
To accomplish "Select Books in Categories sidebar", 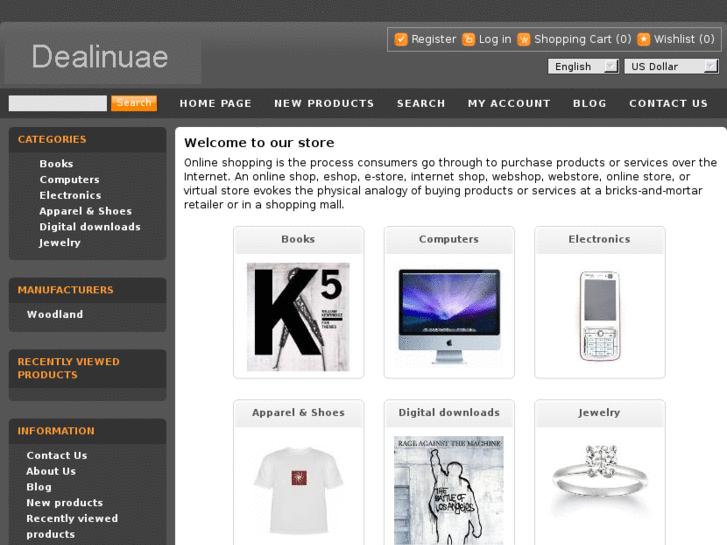I will (x=56, y=164).
